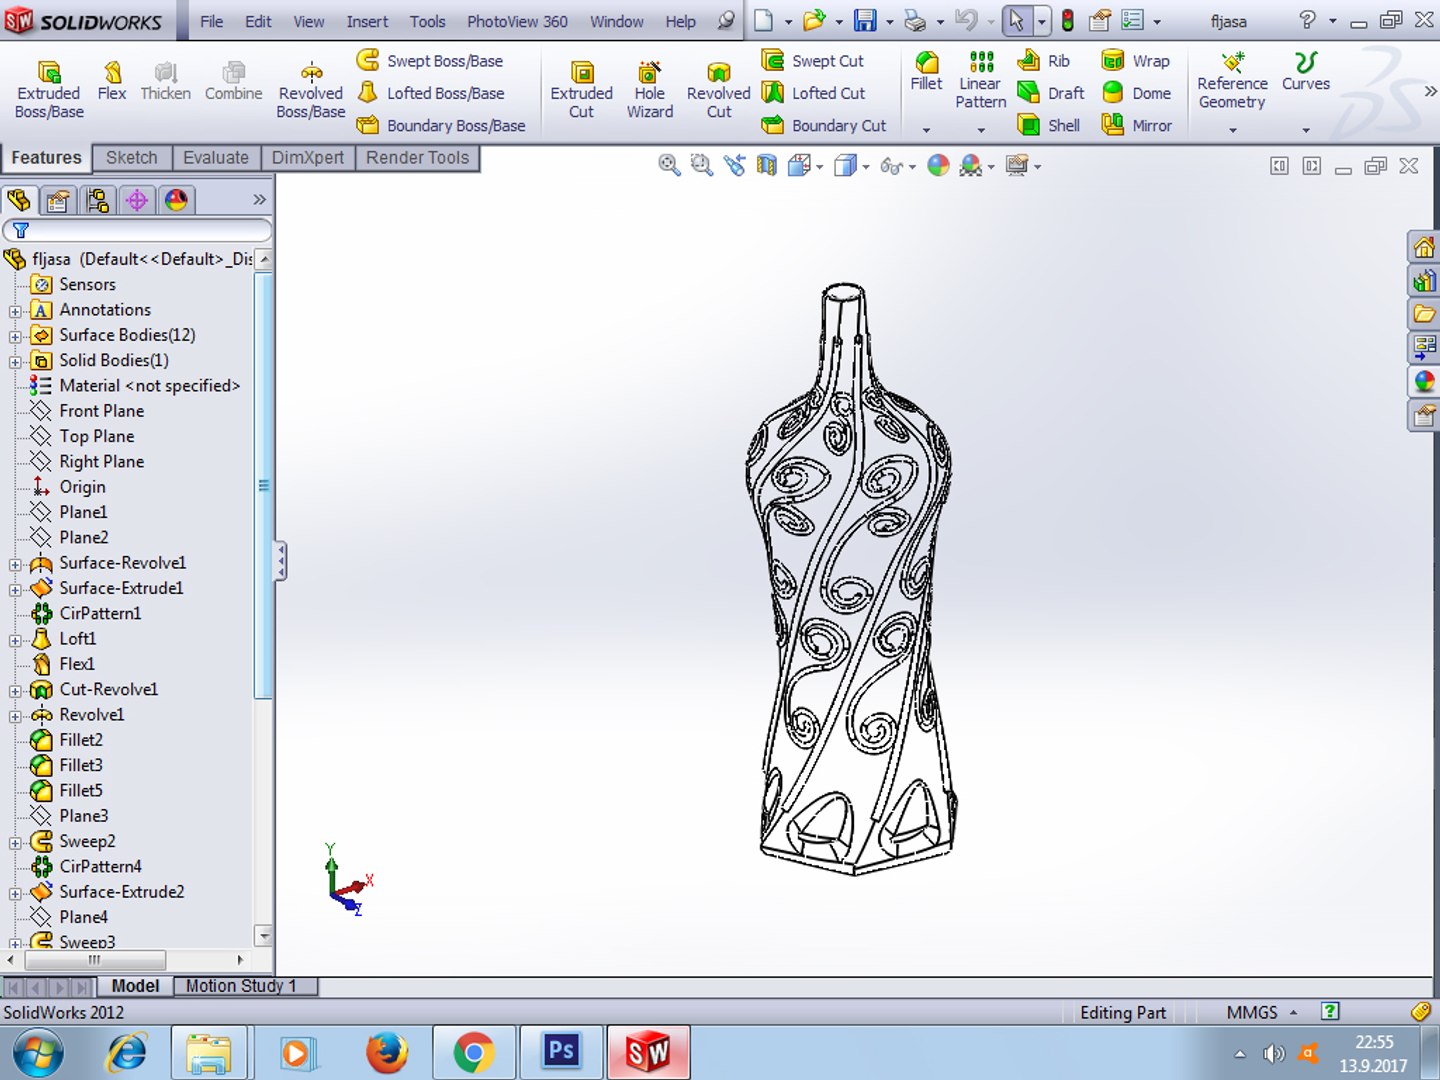Click the Windows Start button
This screenshot has width=1440, height=1080.
pyautogui.click(x=38, y=1052)
